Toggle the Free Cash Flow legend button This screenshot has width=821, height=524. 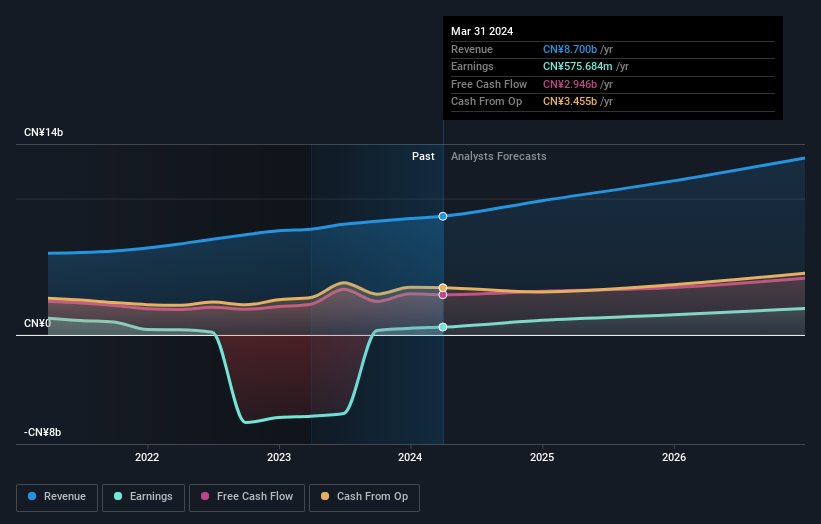(x=247, y=497)
